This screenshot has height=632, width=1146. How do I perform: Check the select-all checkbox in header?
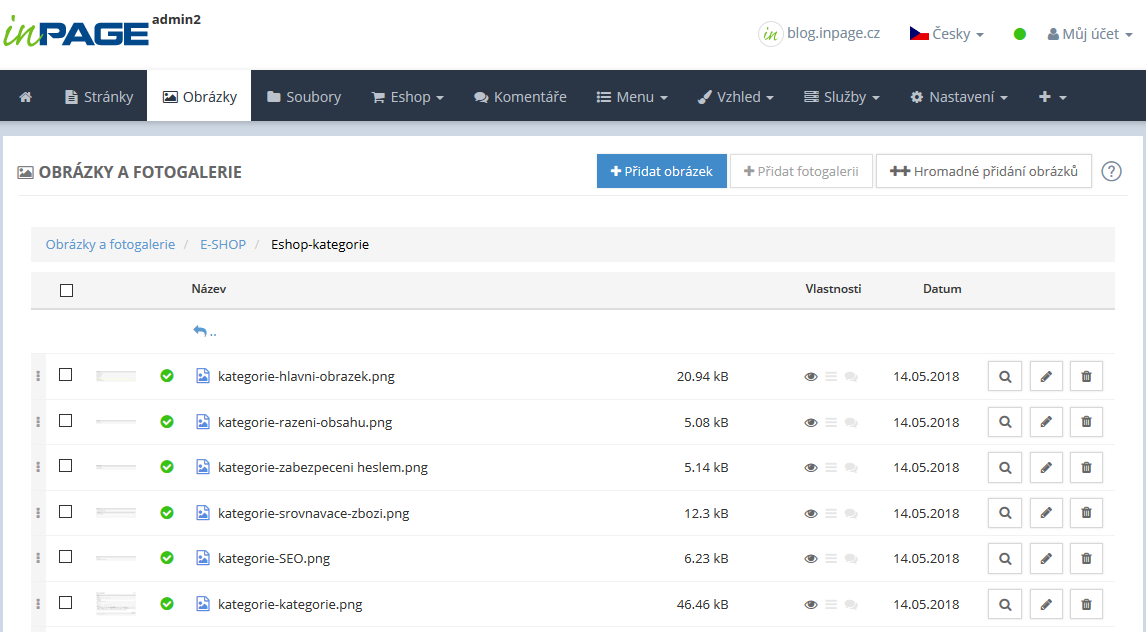pos(66,290)
